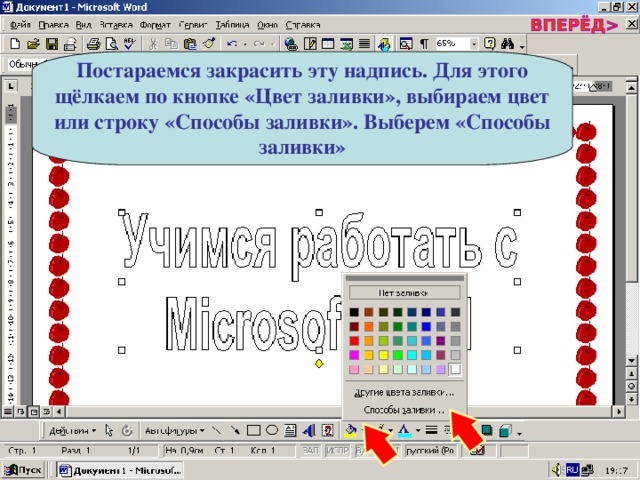The width and height of the screenshot is (640, 480).
Task: Pick the yellow fill swatch
Action: coord(383,355)
